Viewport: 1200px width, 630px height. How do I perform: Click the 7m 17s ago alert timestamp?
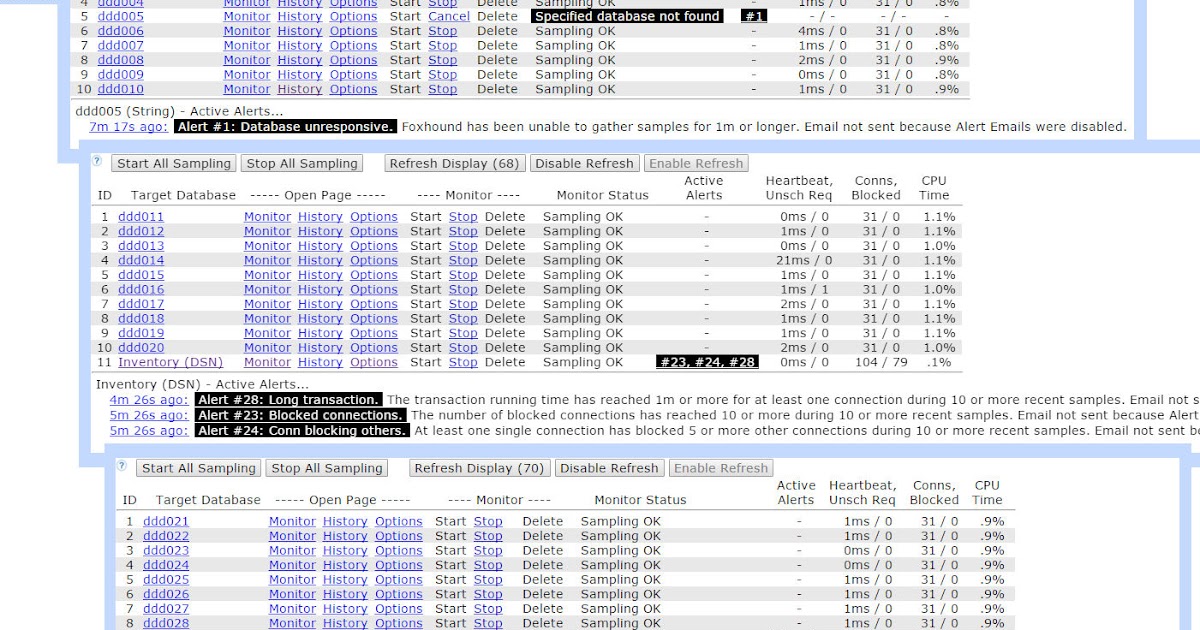click(119, 127)
